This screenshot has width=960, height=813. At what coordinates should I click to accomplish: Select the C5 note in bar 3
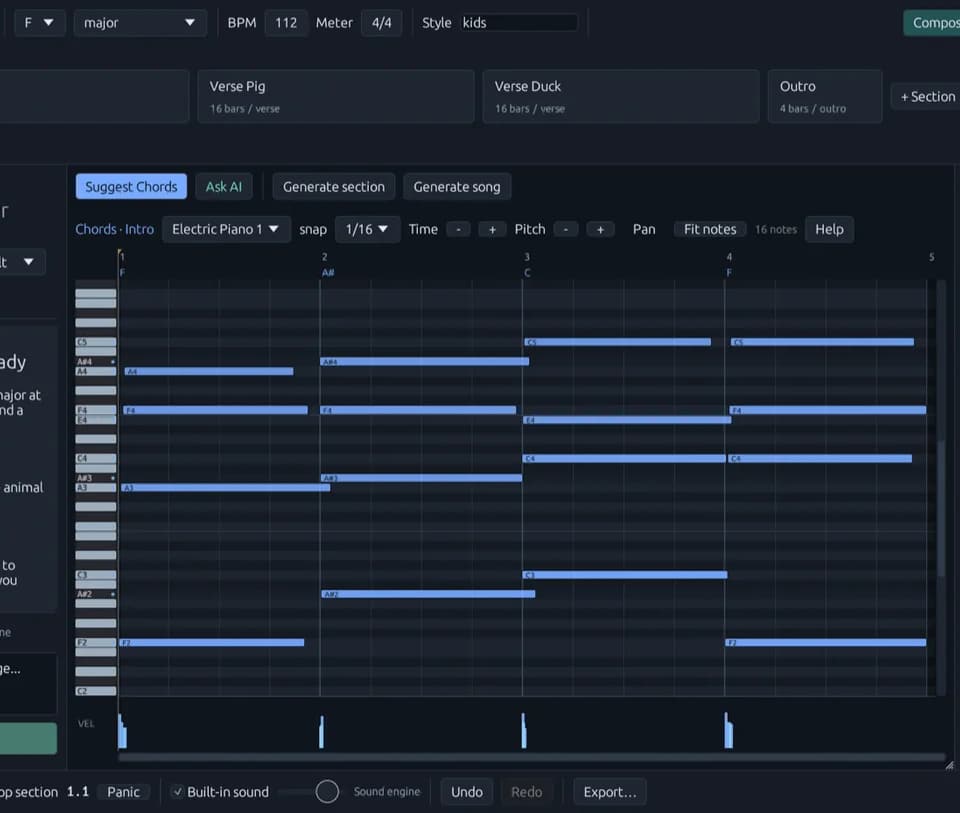pyautogui.click(x=618, y=342)
